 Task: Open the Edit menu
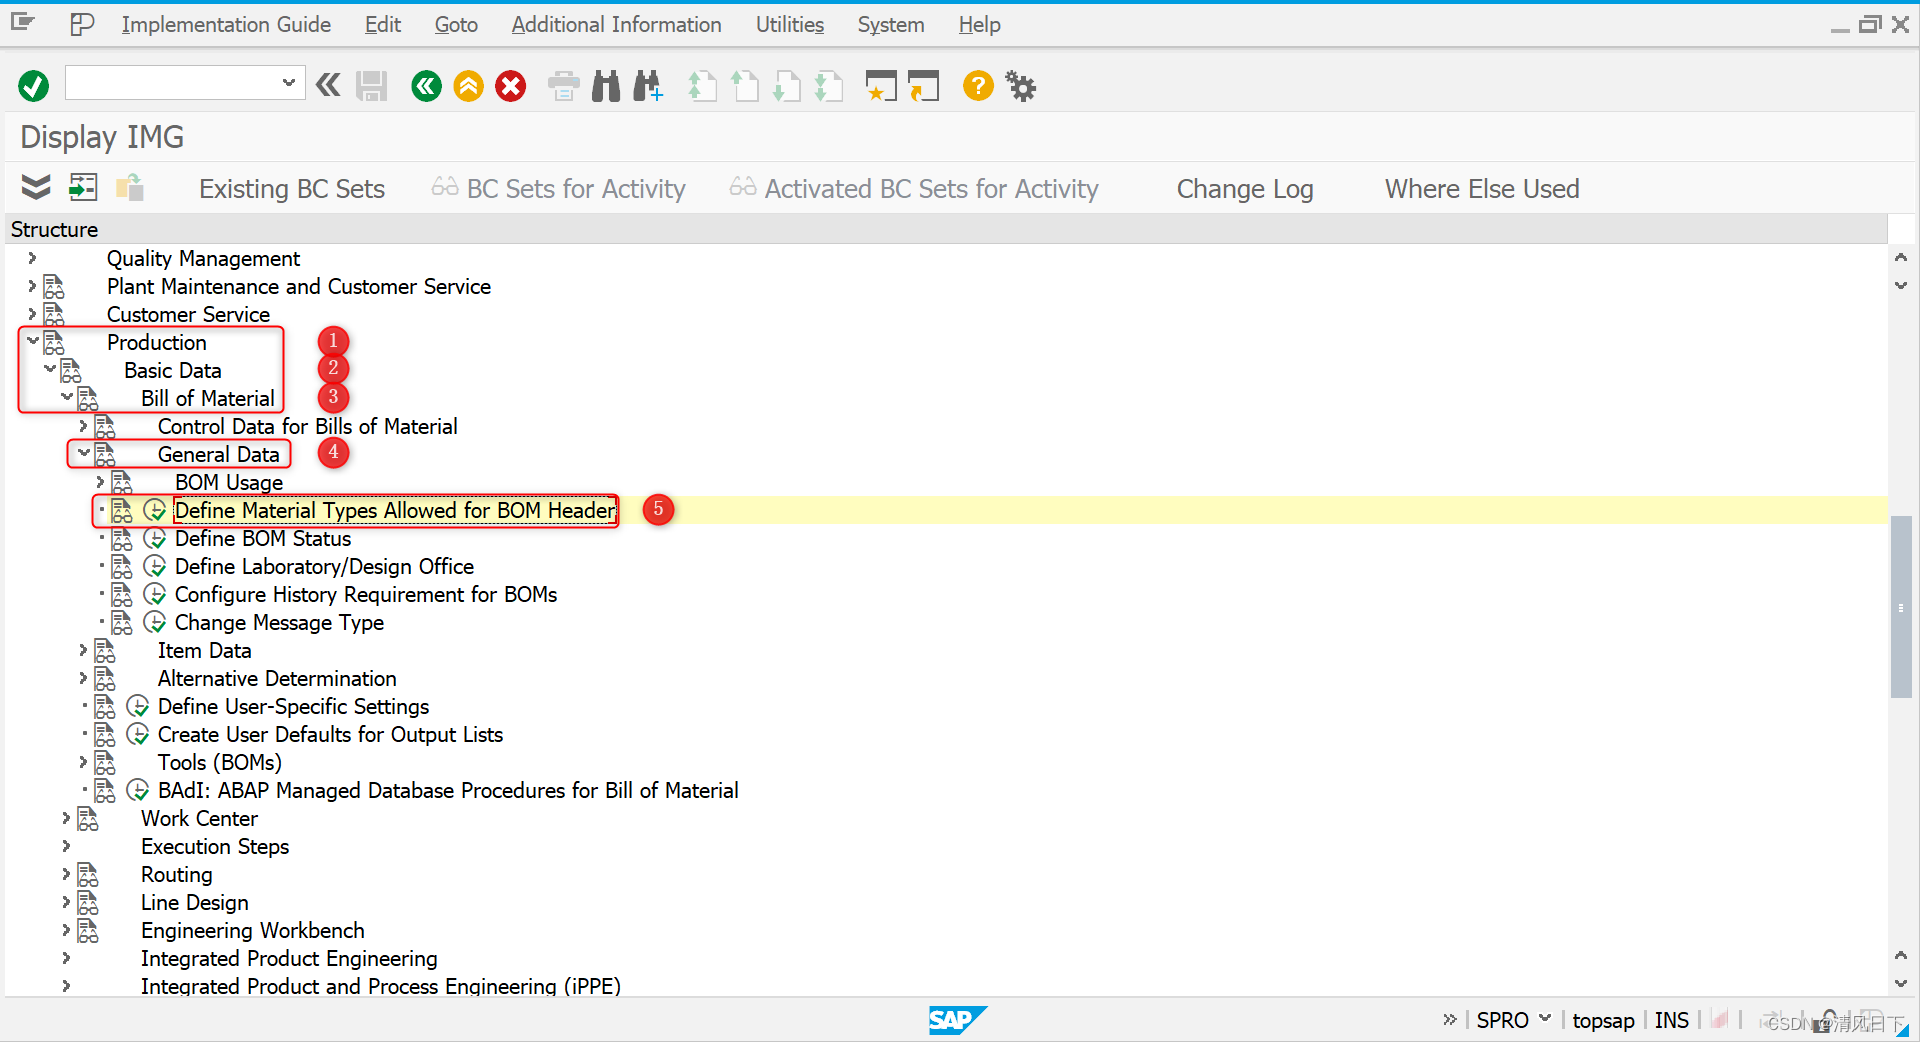[x=383, y=25]
